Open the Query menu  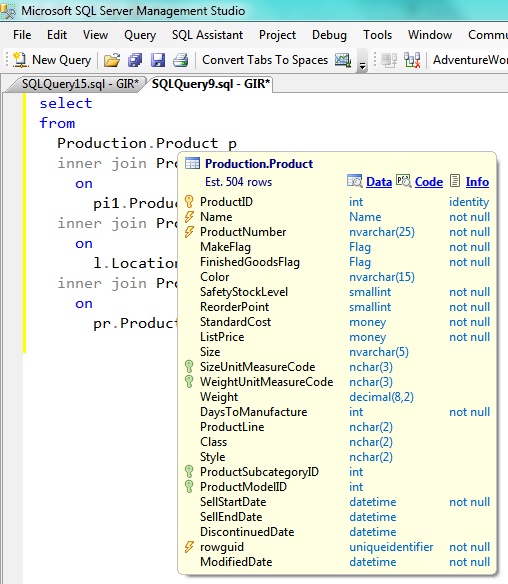140,35
